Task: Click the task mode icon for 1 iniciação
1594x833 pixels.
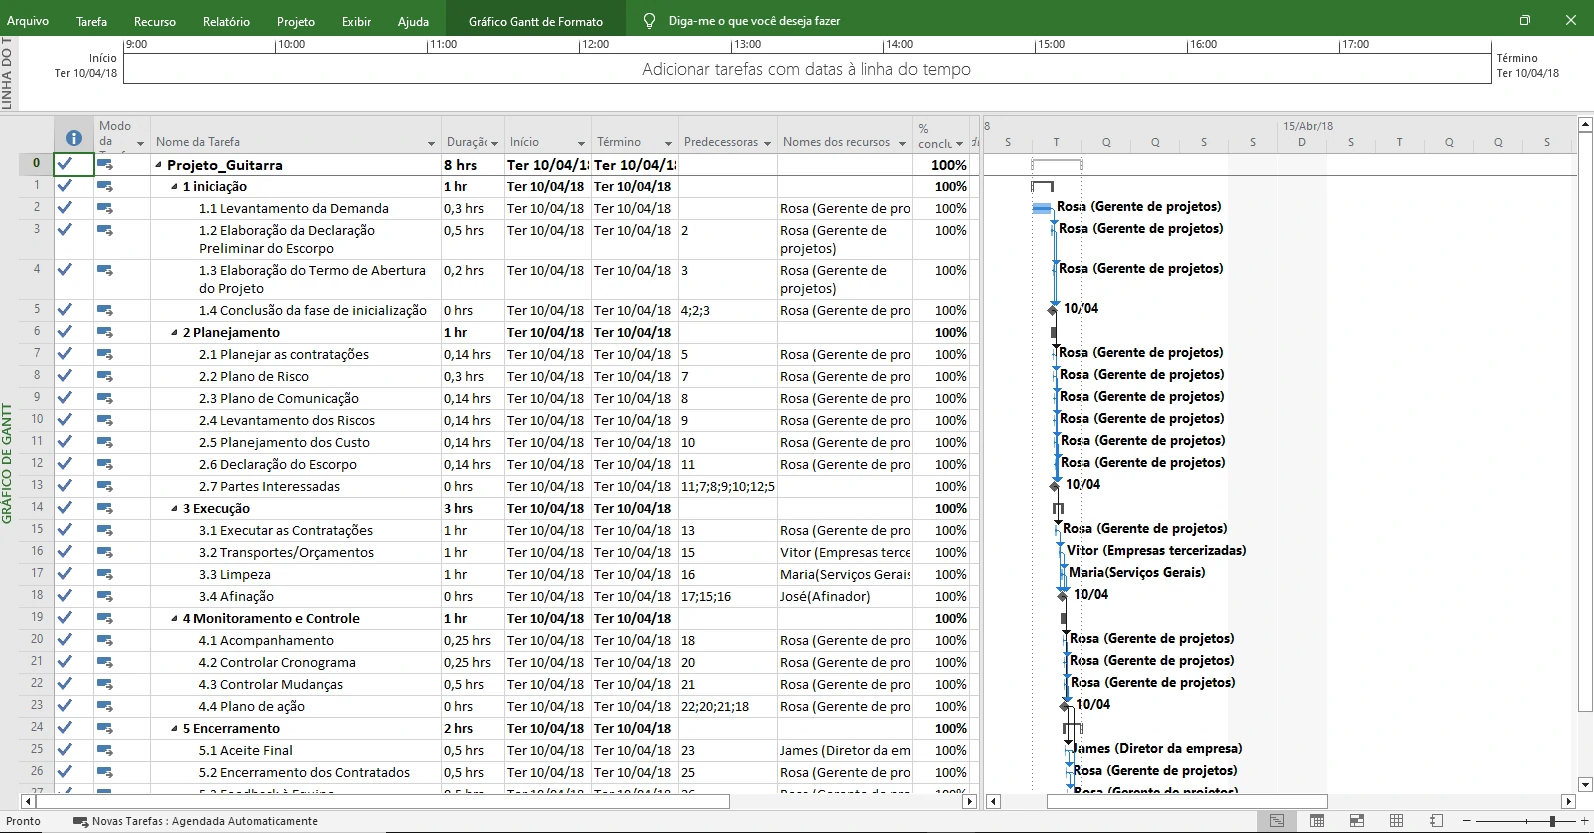Action: (105, 186)
